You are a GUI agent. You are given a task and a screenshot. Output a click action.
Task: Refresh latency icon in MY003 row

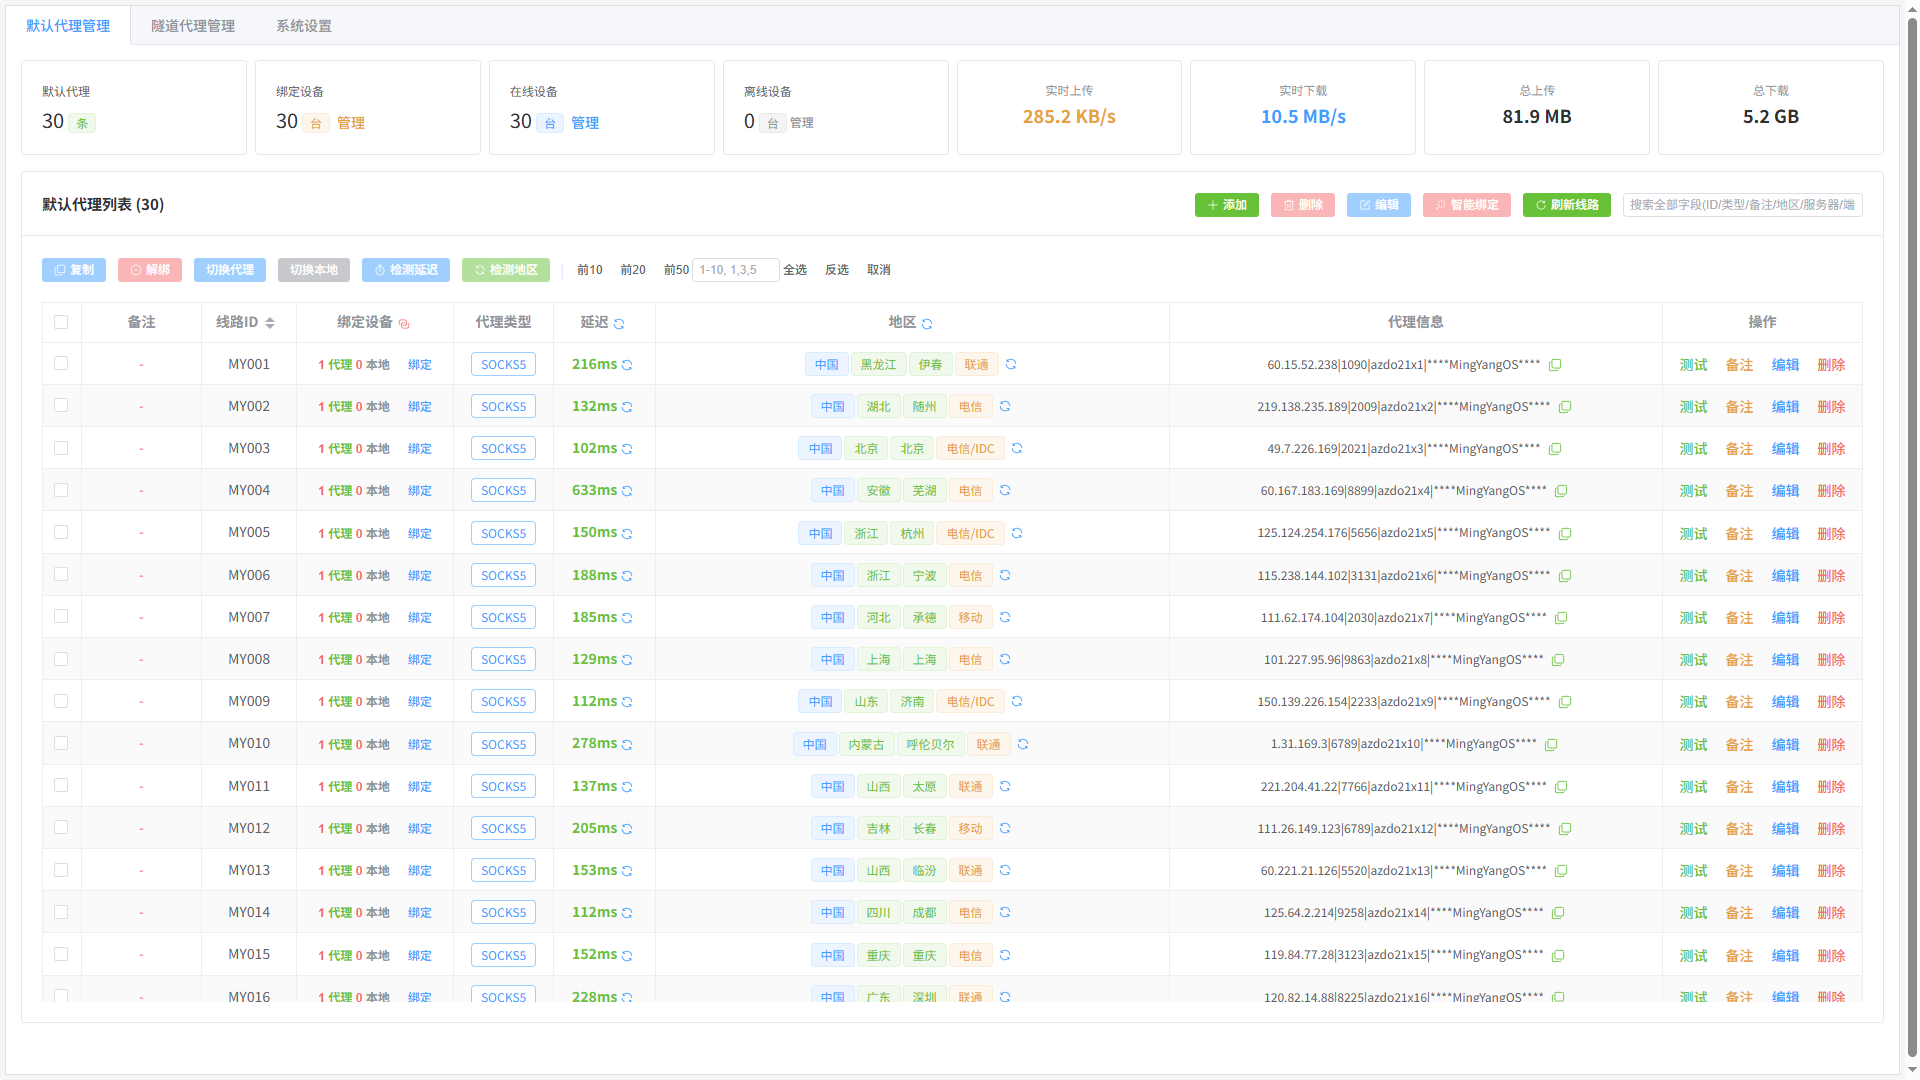(x=627, y=449)
